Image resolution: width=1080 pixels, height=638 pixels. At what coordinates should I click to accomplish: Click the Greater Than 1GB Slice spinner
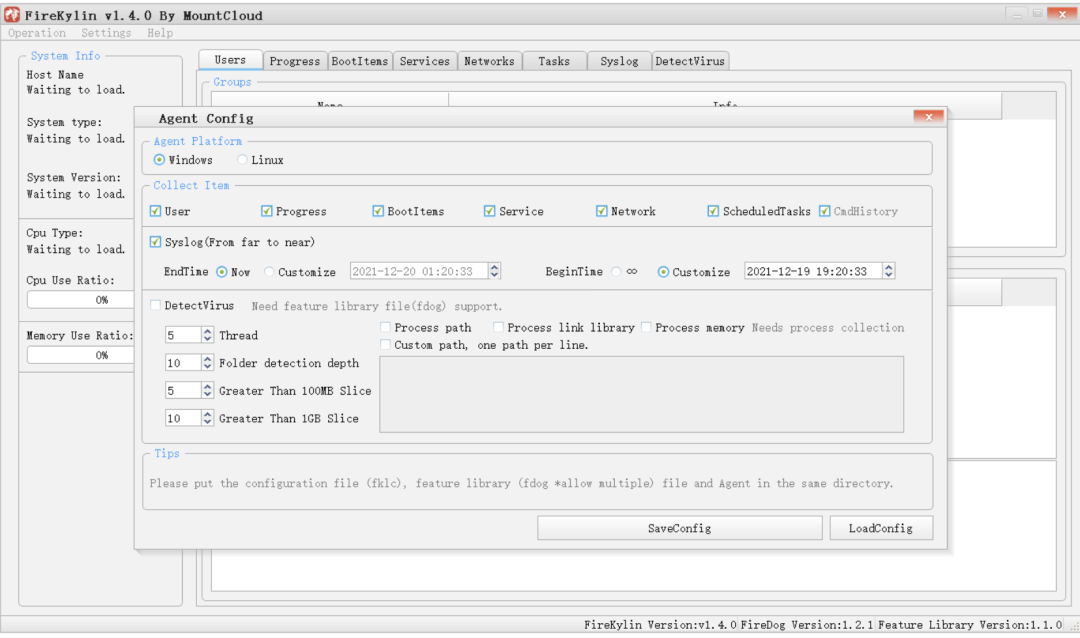click(207, 418)
